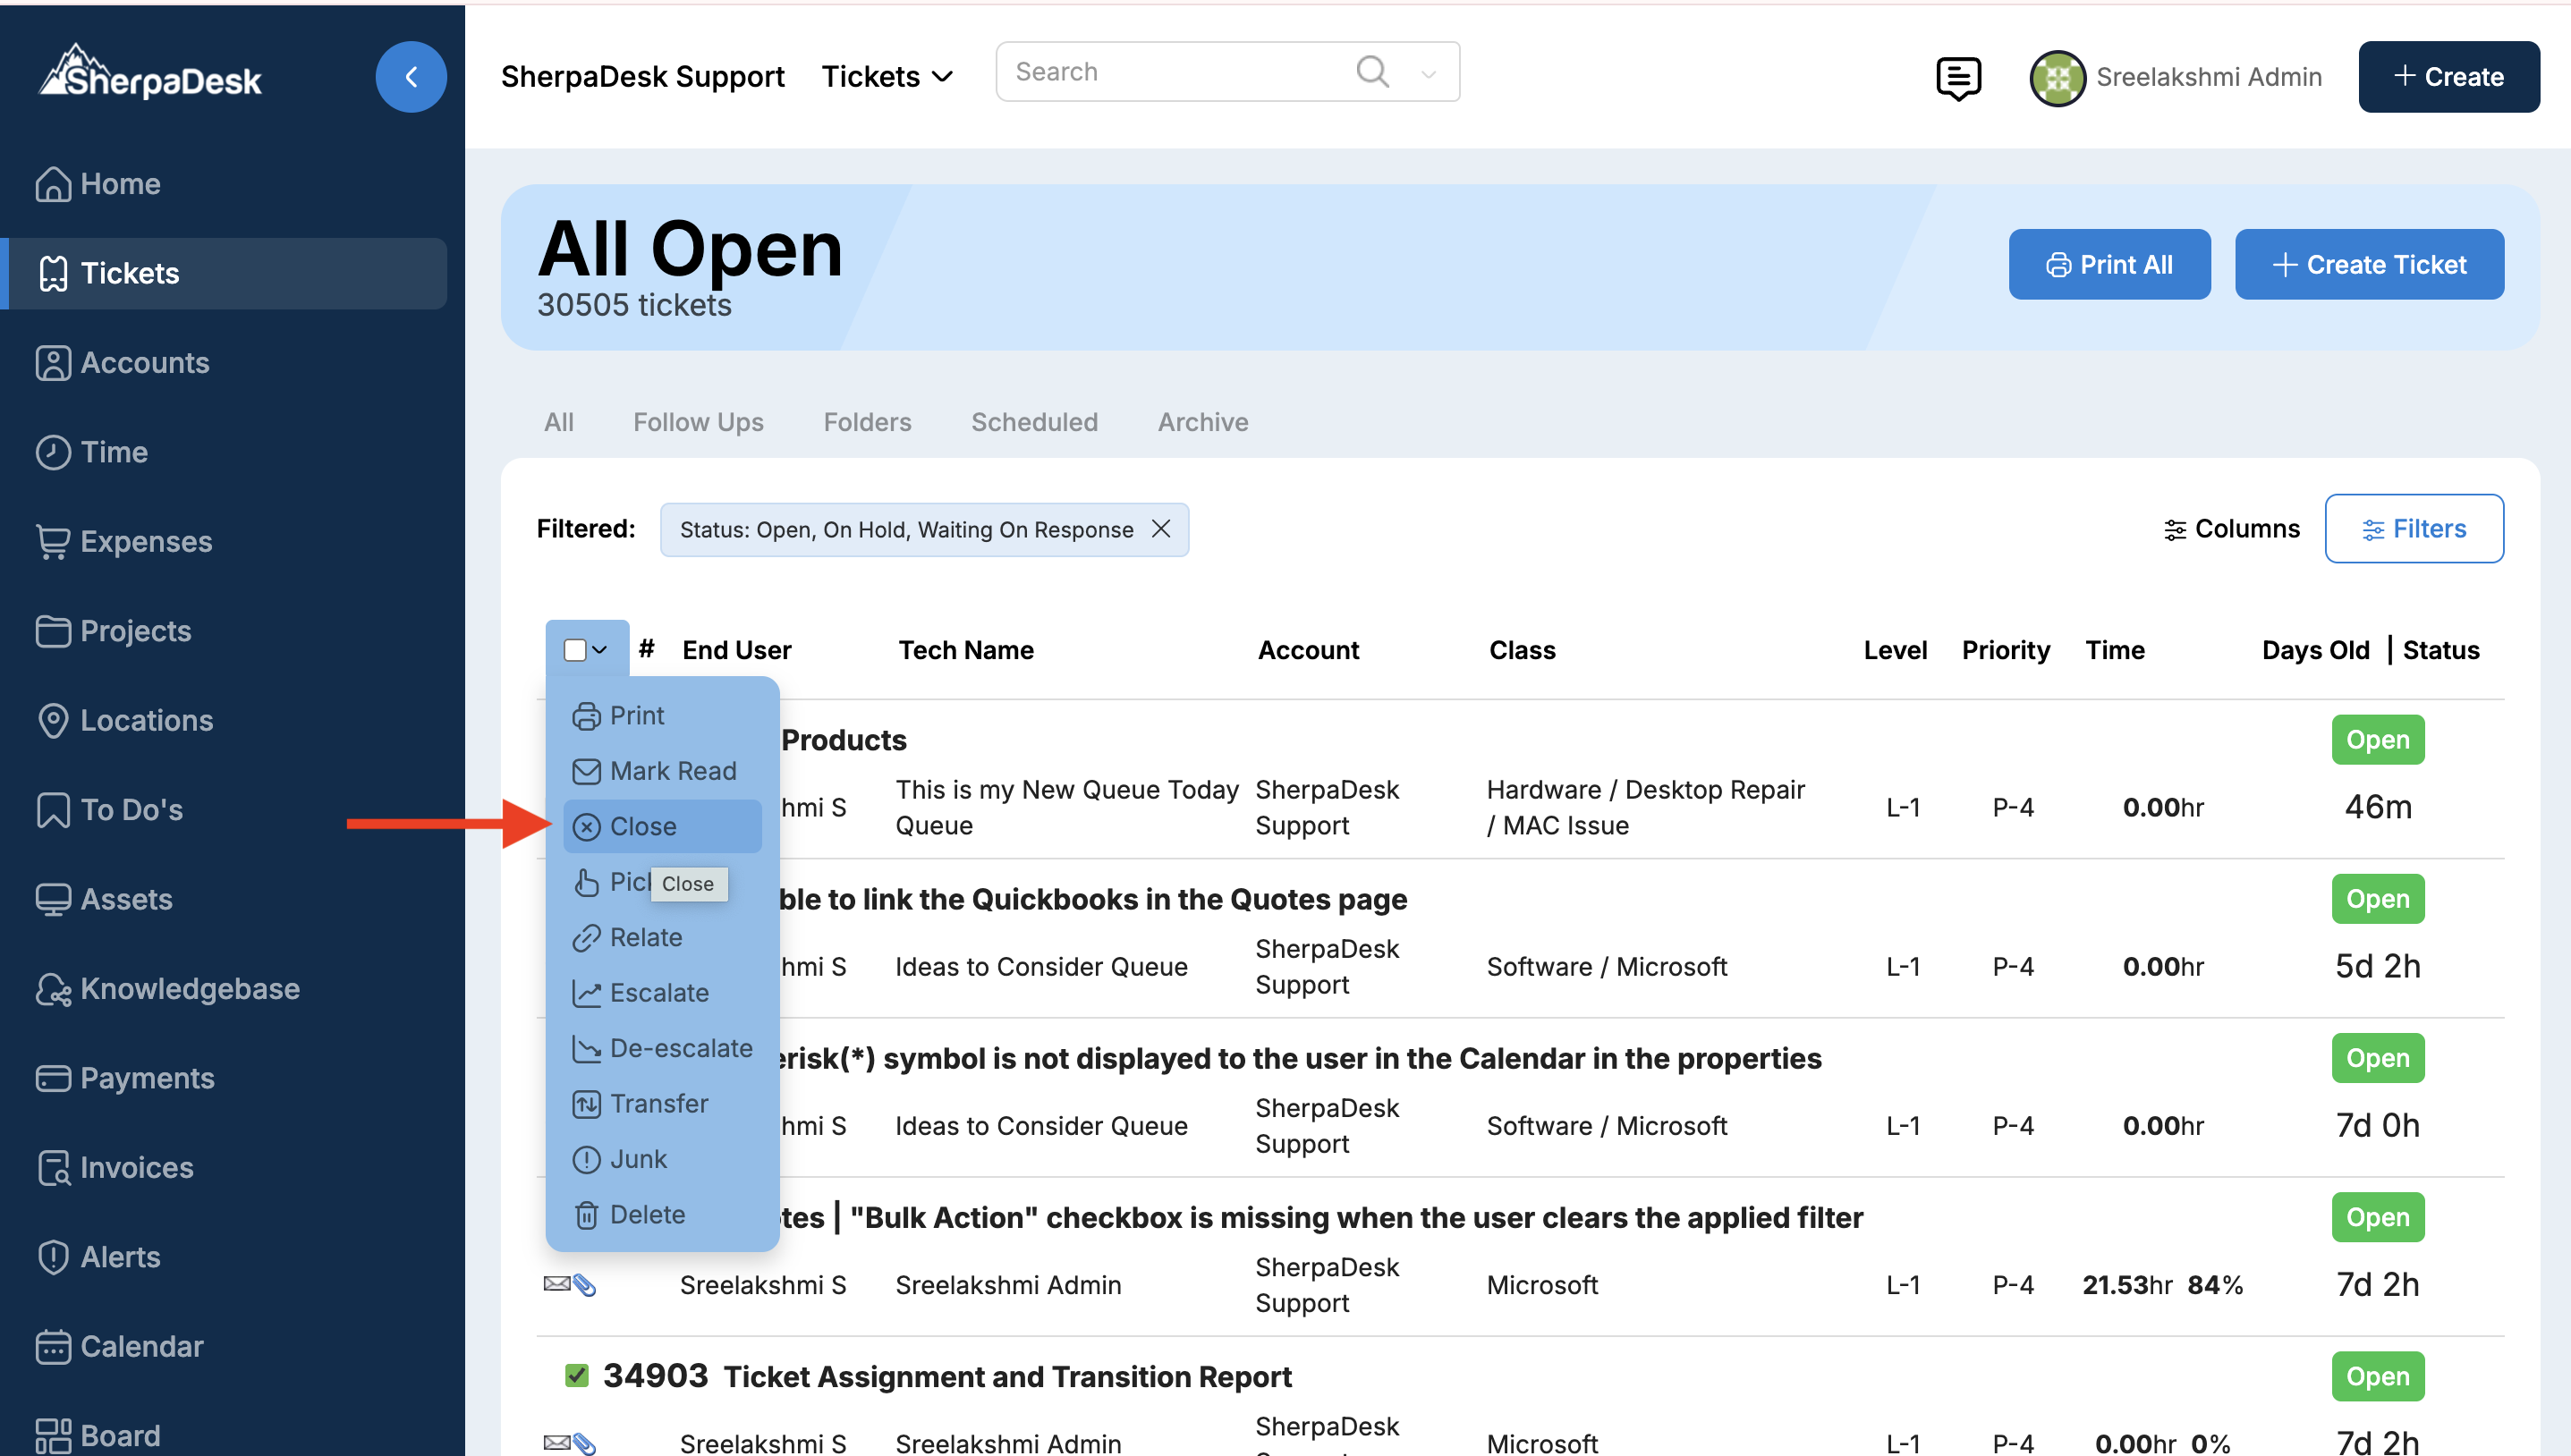Open Knowledgebase from the sidebar

click(189, 988)
